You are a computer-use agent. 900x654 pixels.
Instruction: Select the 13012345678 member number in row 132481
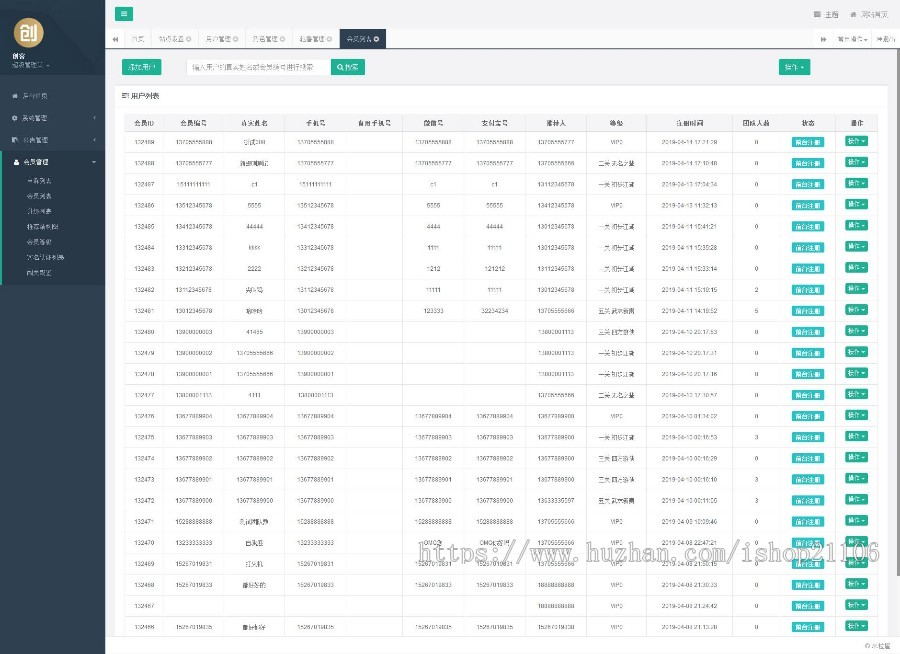[x=194, y=311]
